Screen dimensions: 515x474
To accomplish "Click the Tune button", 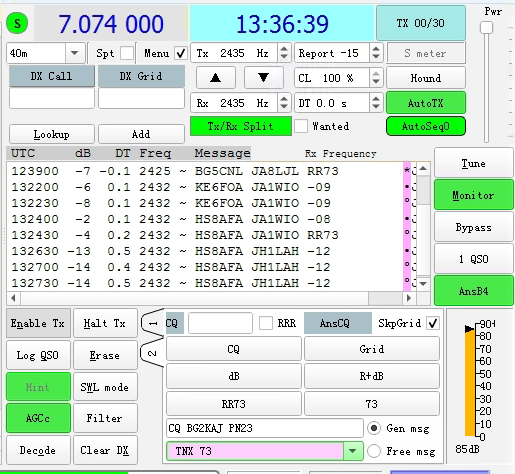I will pos(473,163).
